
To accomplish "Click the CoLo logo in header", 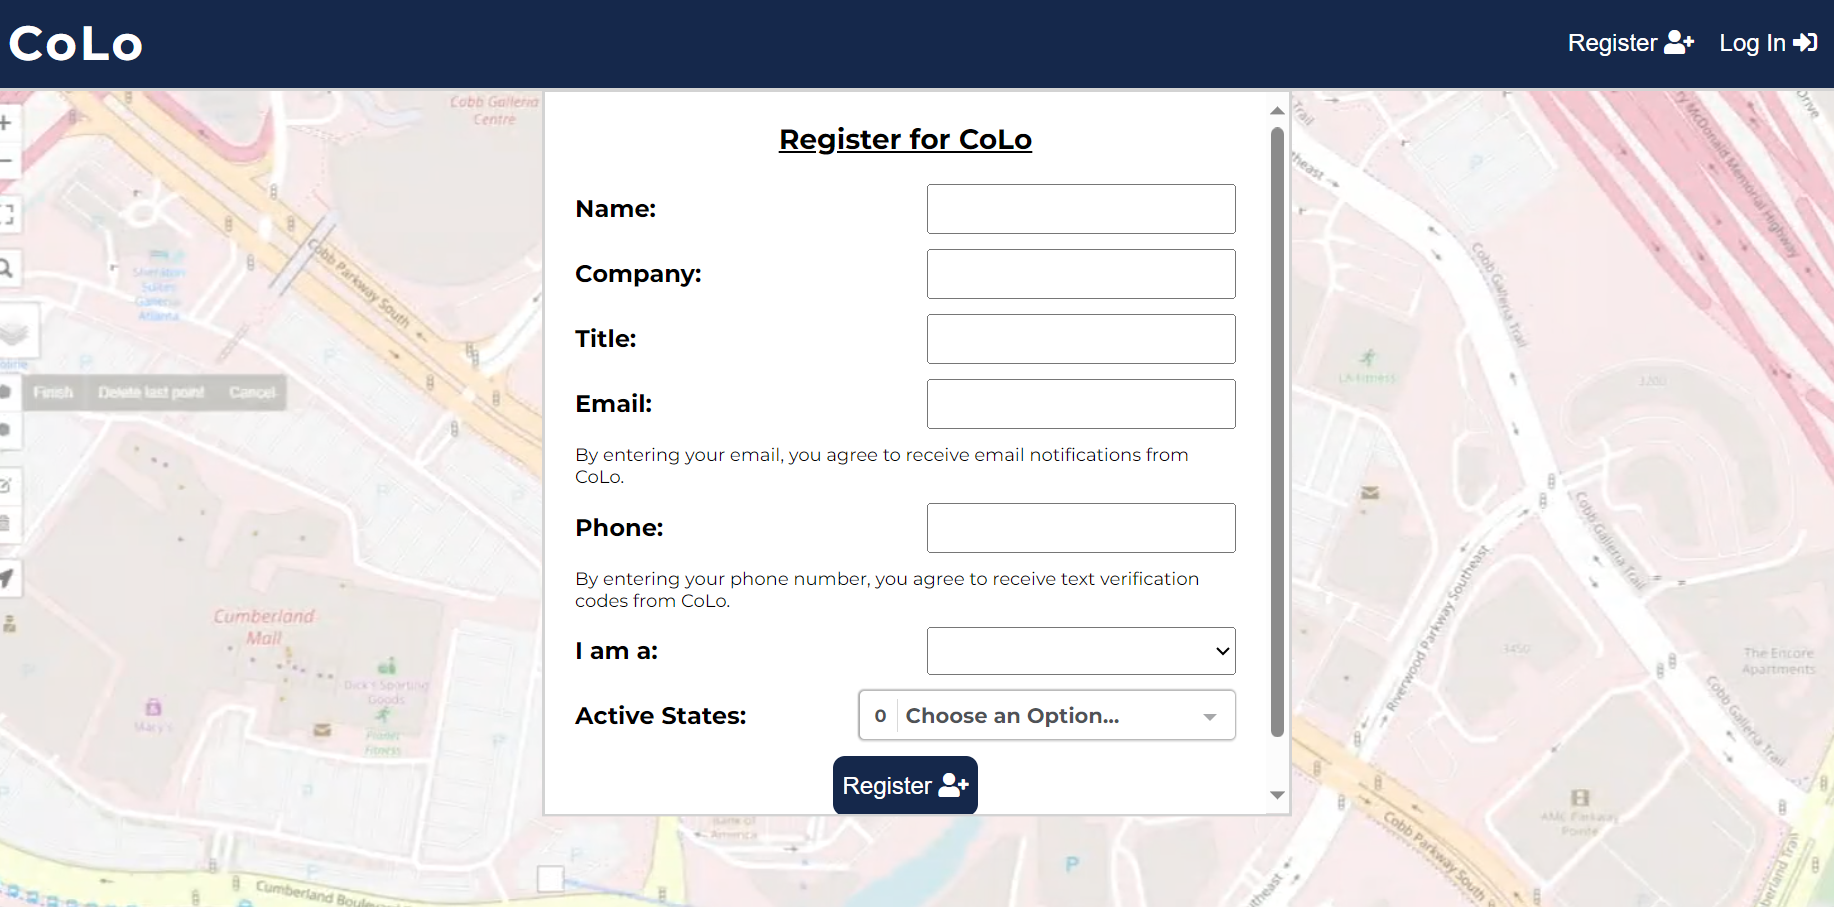I will click(76, 44).
